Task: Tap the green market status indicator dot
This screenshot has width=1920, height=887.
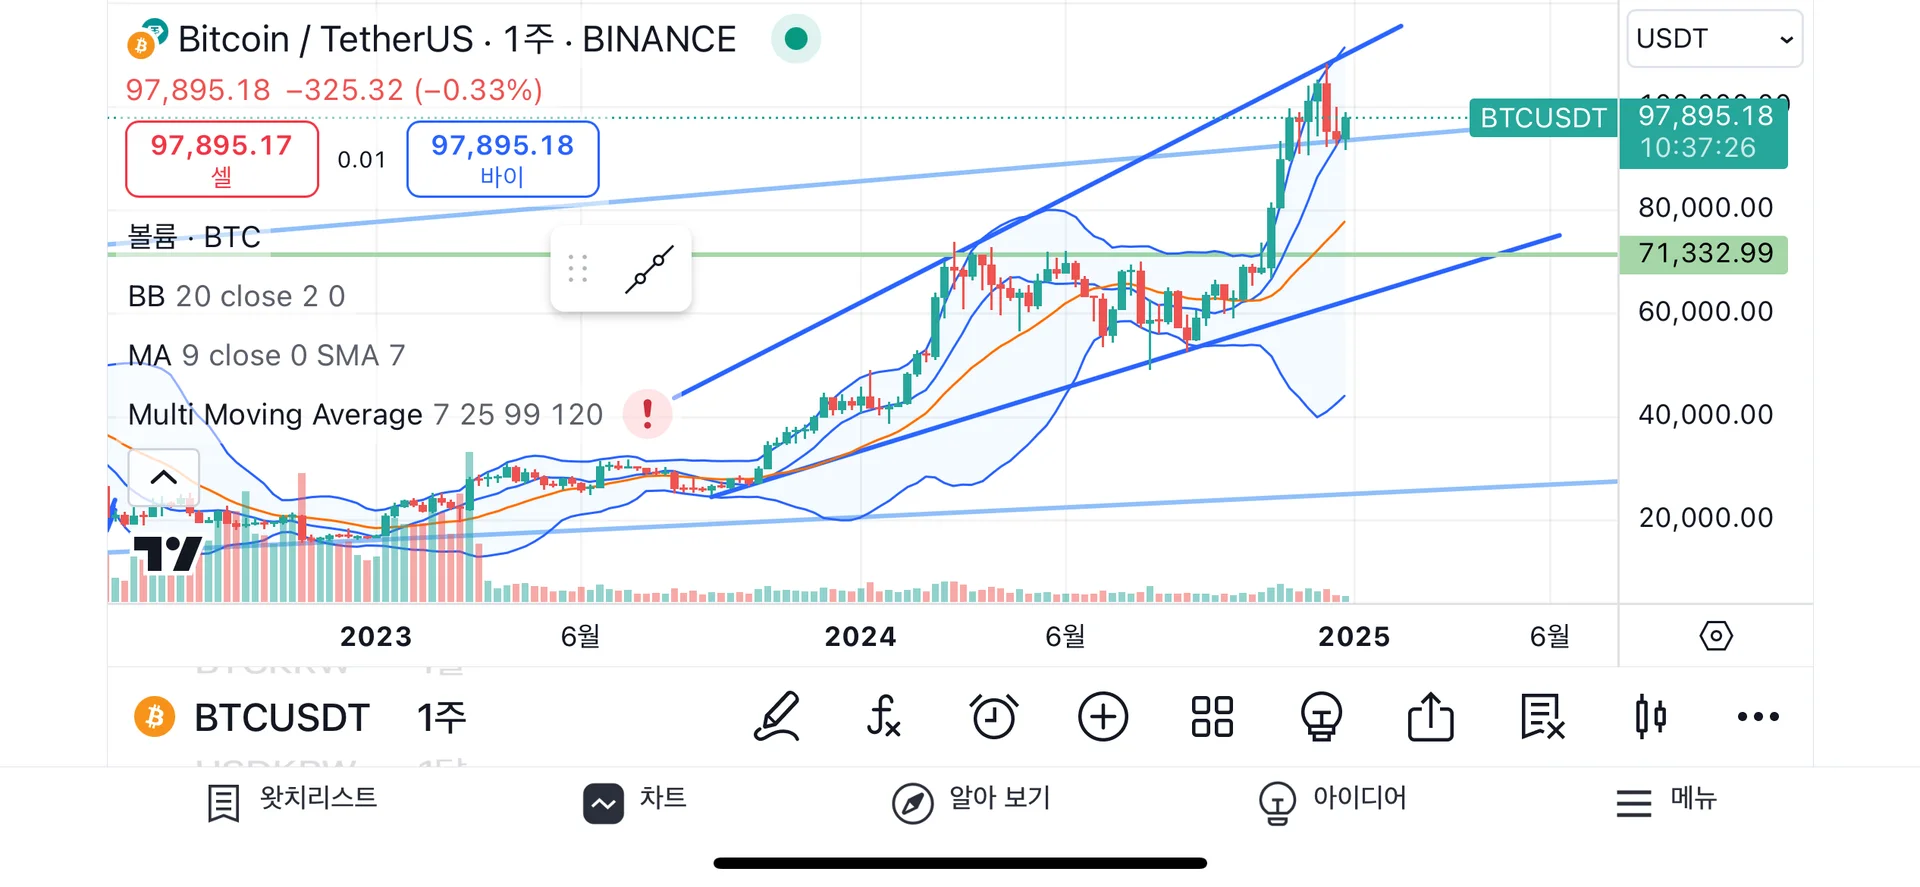Action: click(796, 39)
